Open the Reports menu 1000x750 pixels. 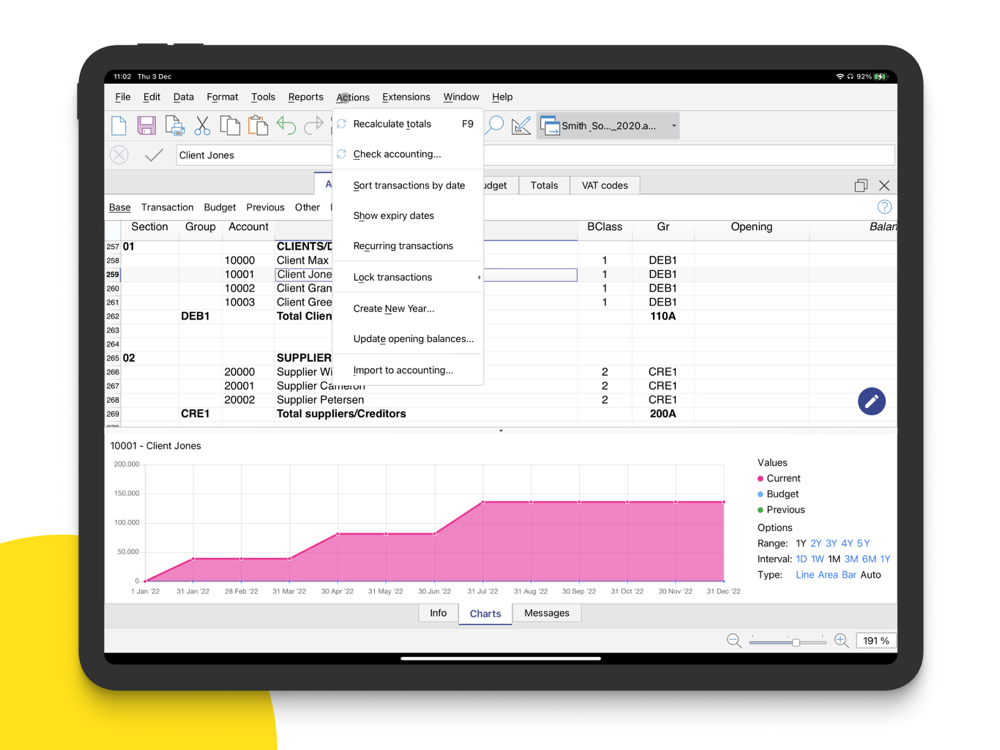click(305, 97)
